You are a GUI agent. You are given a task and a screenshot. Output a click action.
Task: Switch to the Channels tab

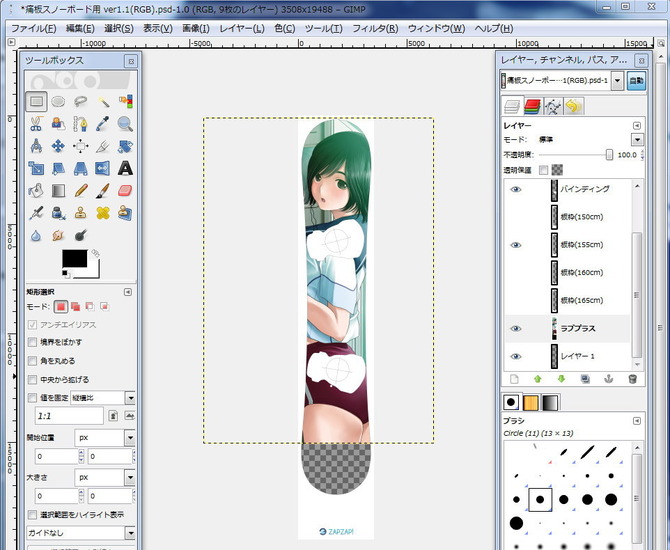tap(532, 106)
